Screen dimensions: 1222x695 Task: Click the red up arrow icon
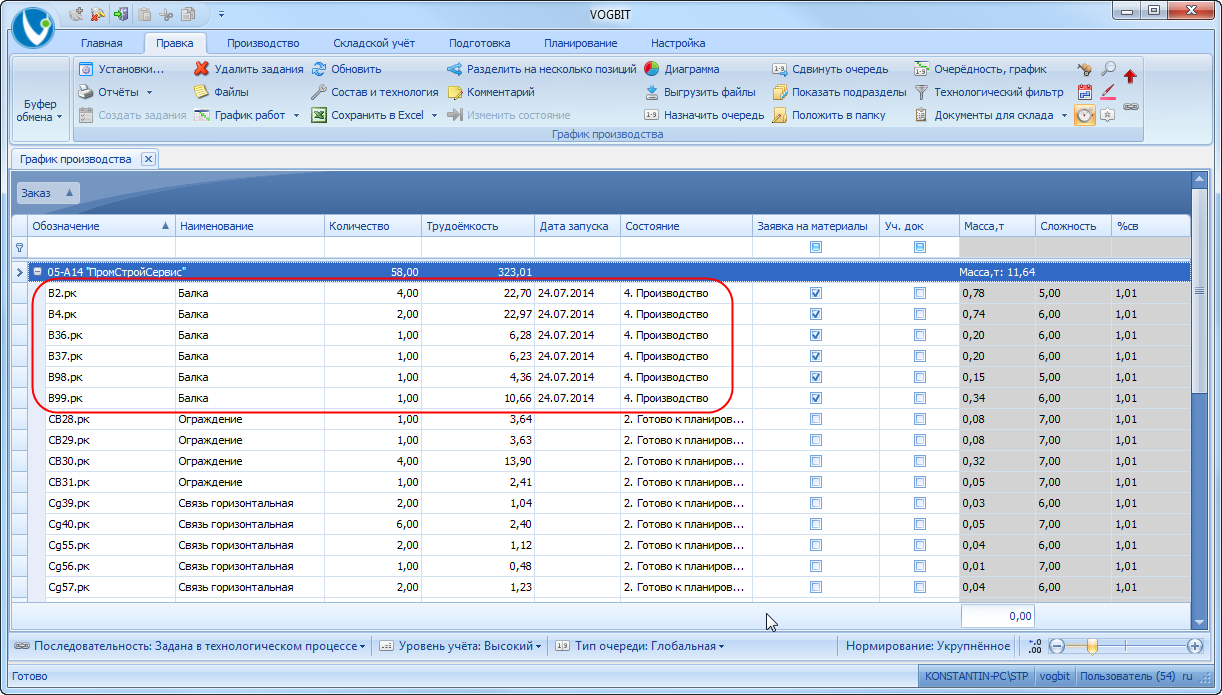[1131, 75]
